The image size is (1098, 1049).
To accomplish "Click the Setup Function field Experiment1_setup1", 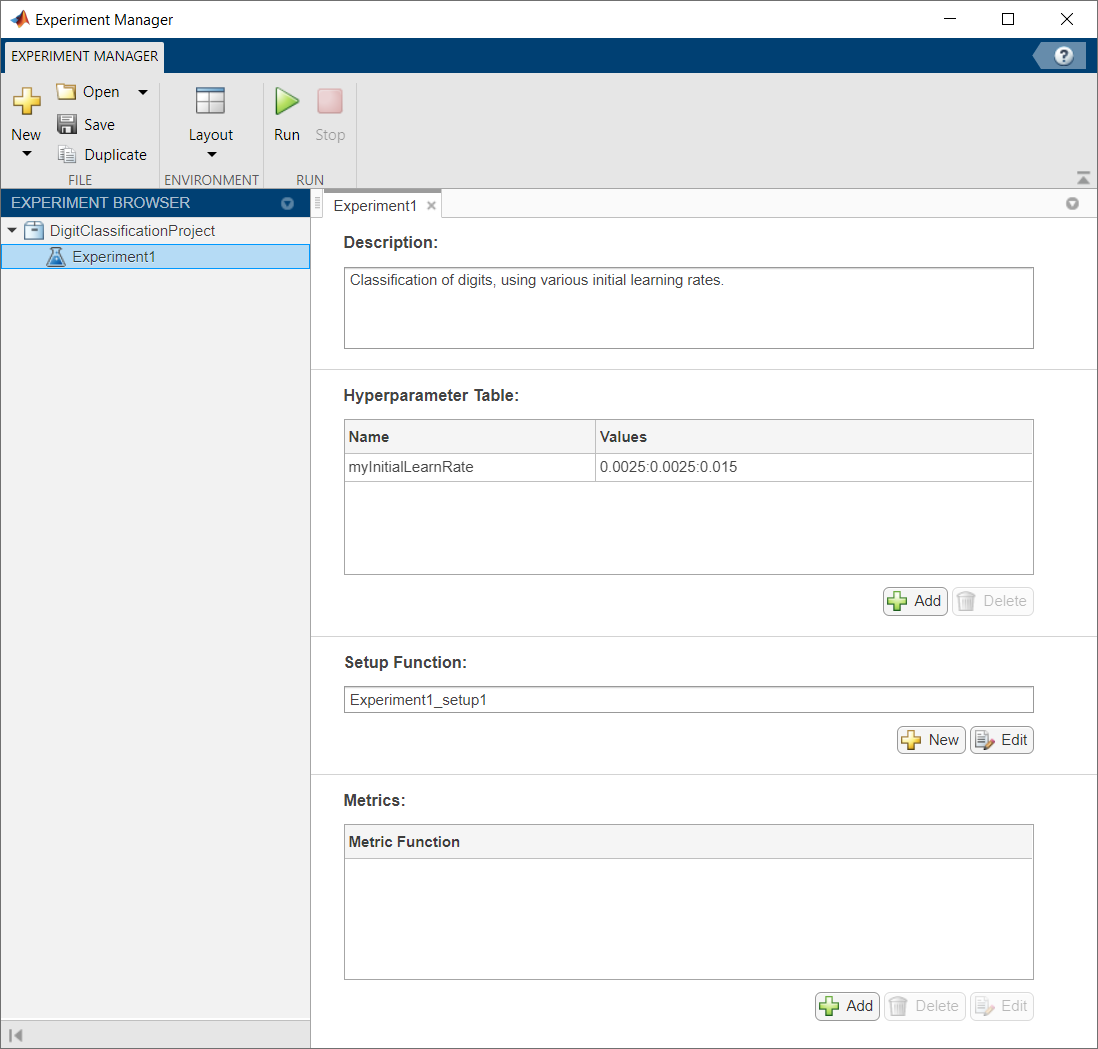I will 688,700.
